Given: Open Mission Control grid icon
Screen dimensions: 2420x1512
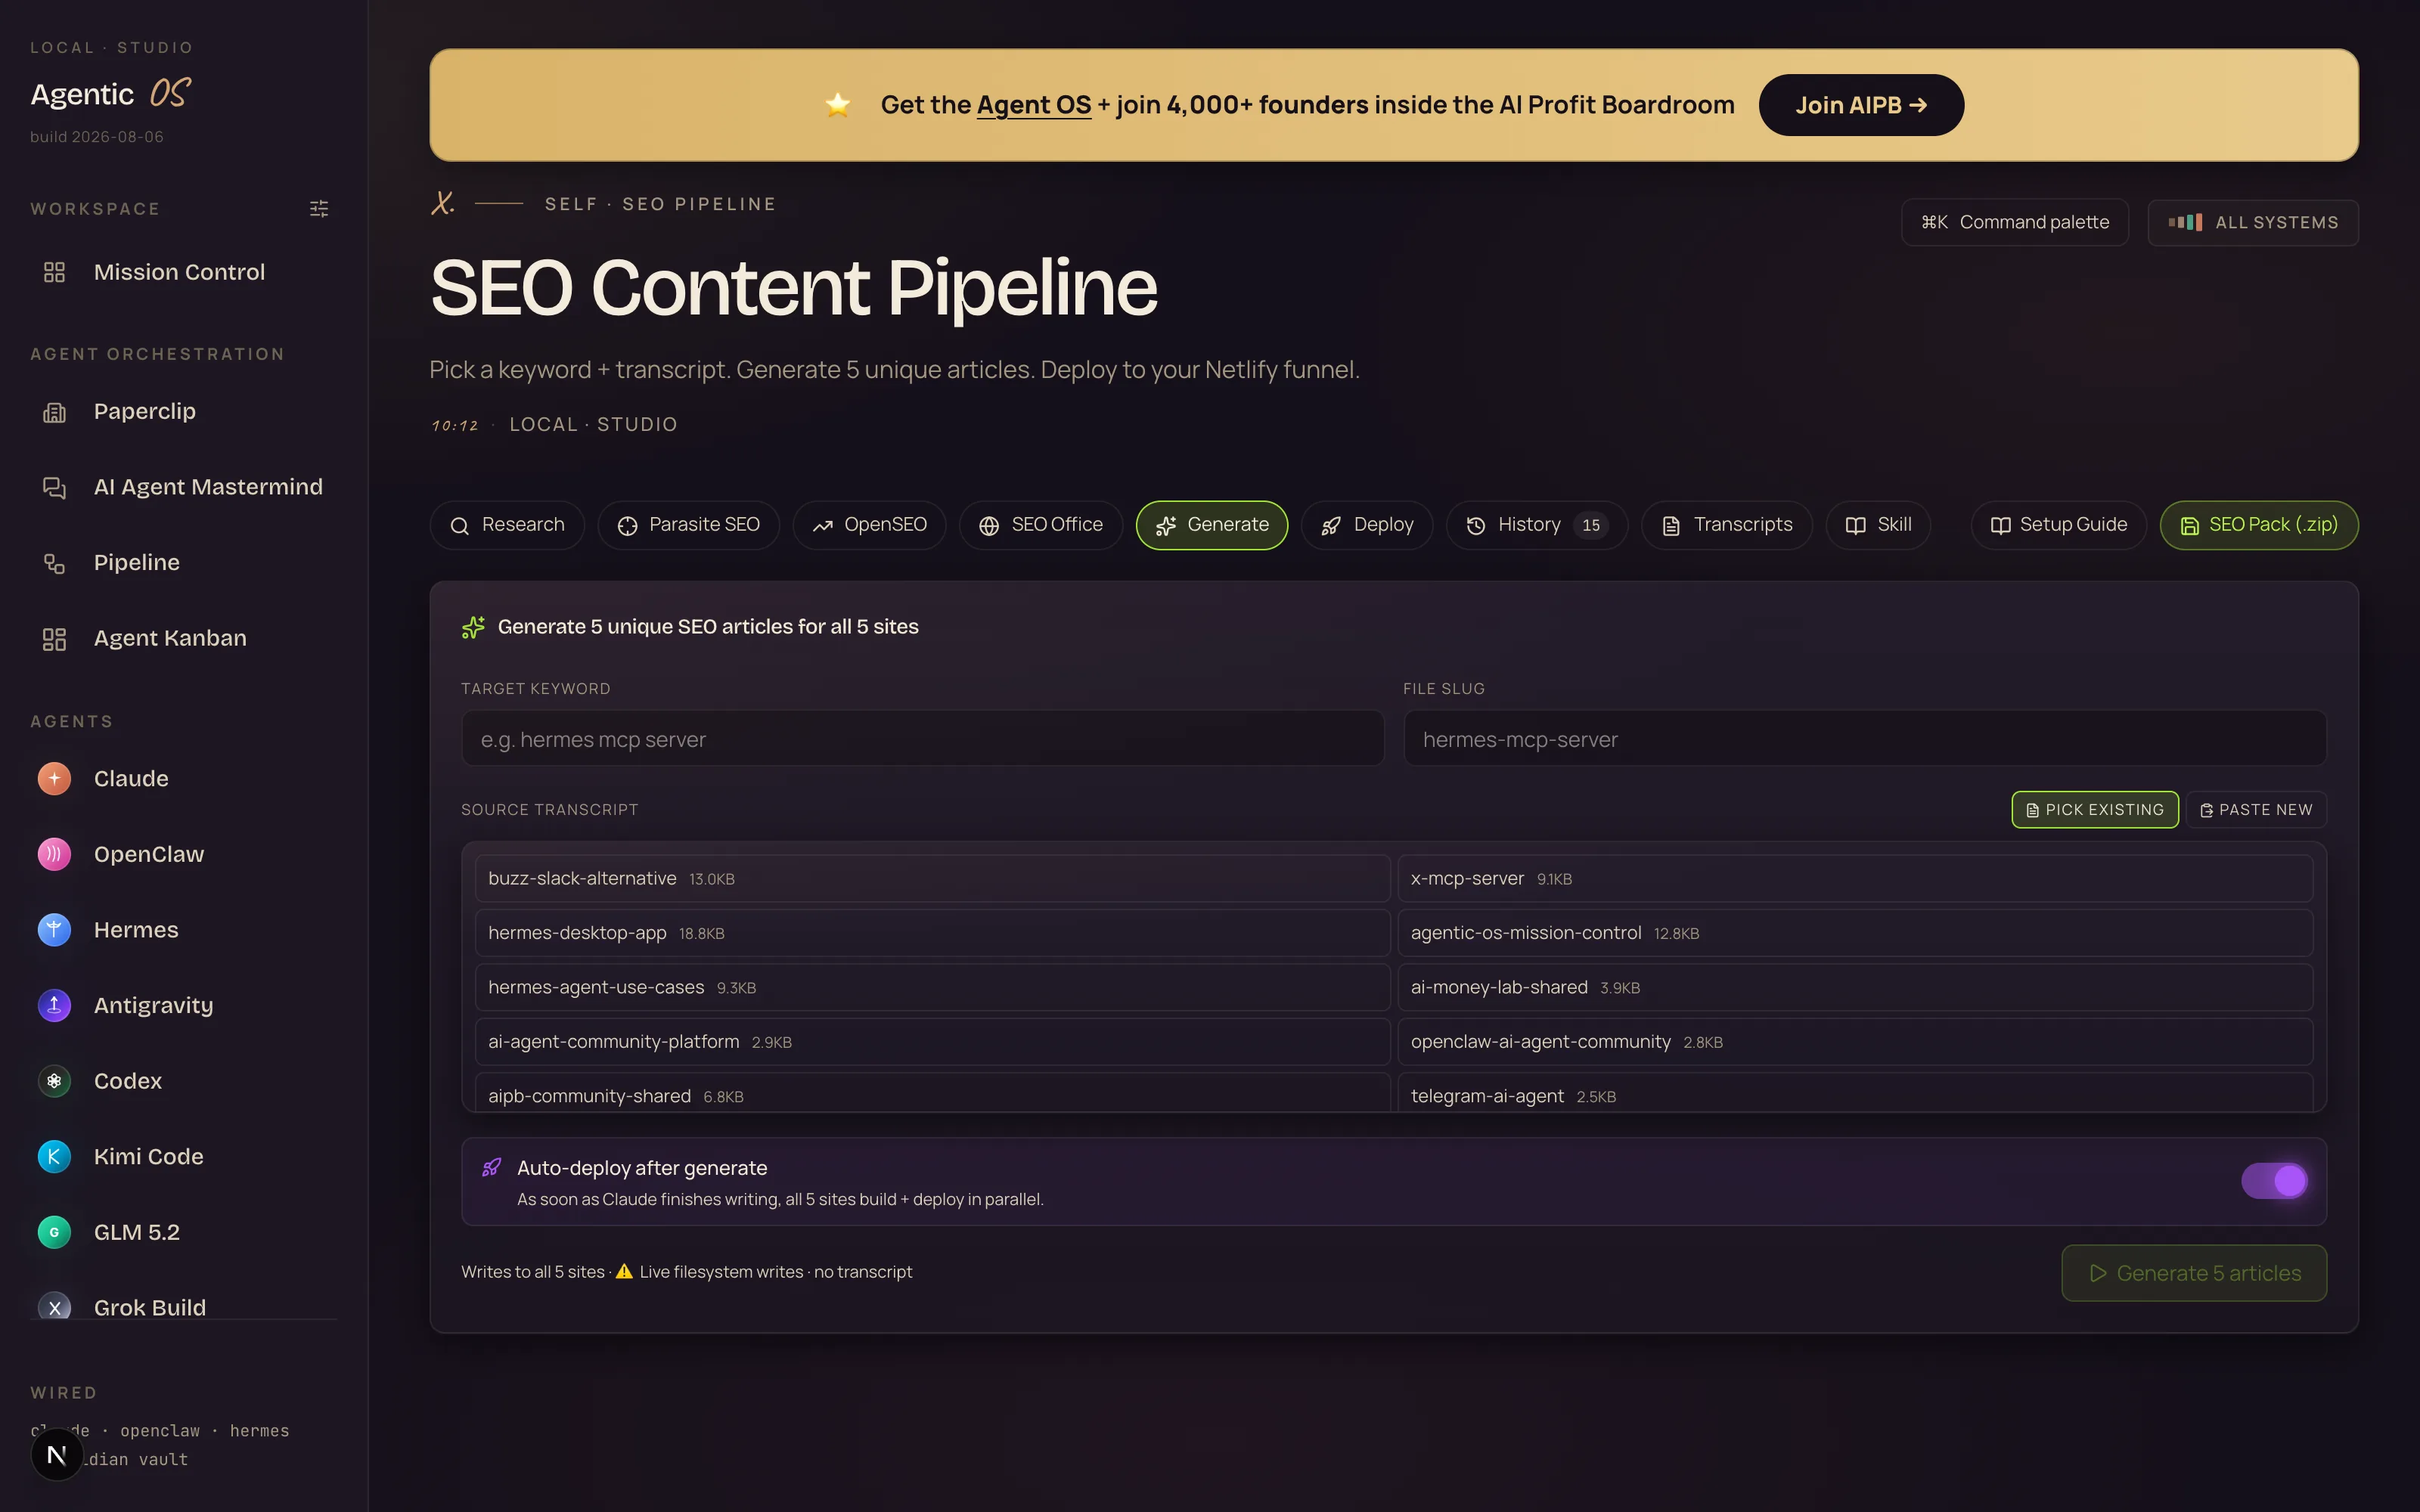Looking at the screenshot, I should click(54, 272).
